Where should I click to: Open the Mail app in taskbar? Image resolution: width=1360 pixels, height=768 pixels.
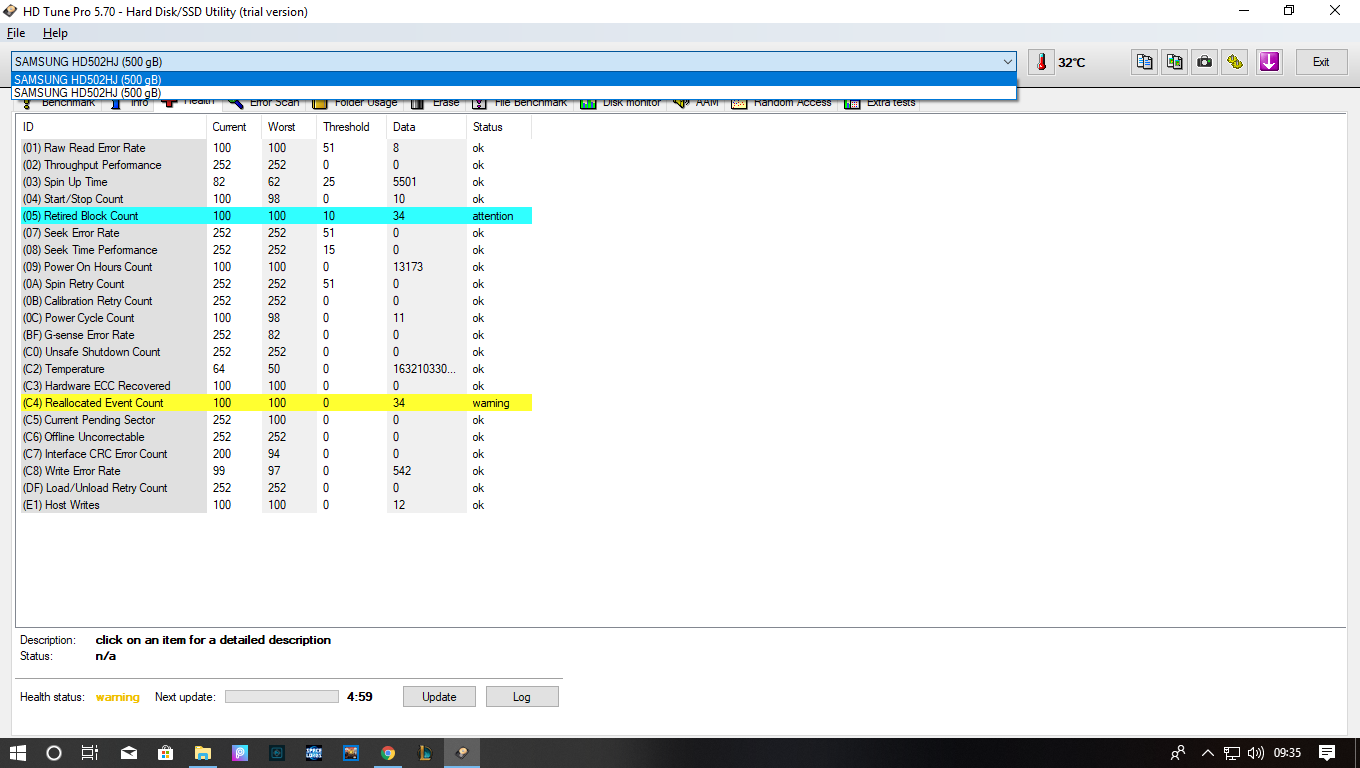[129, 753]
